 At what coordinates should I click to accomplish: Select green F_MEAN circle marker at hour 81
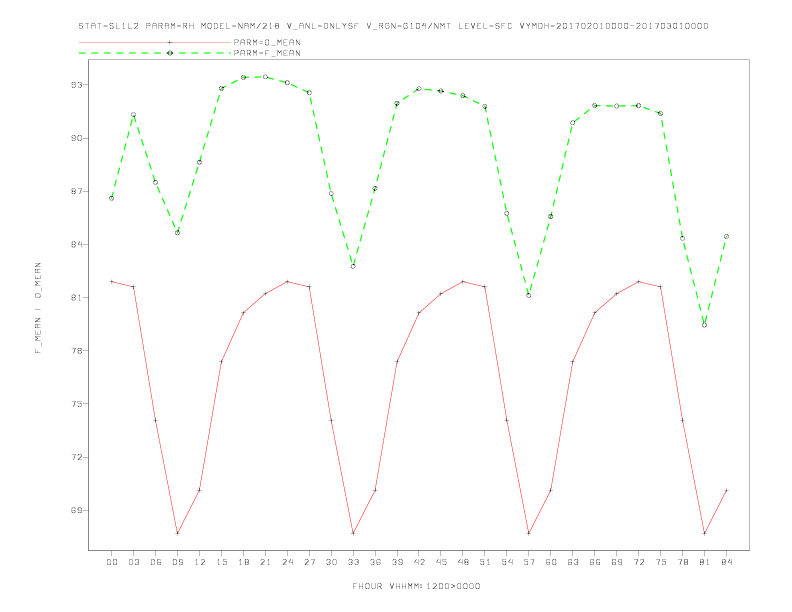click(x=705, y=325)
